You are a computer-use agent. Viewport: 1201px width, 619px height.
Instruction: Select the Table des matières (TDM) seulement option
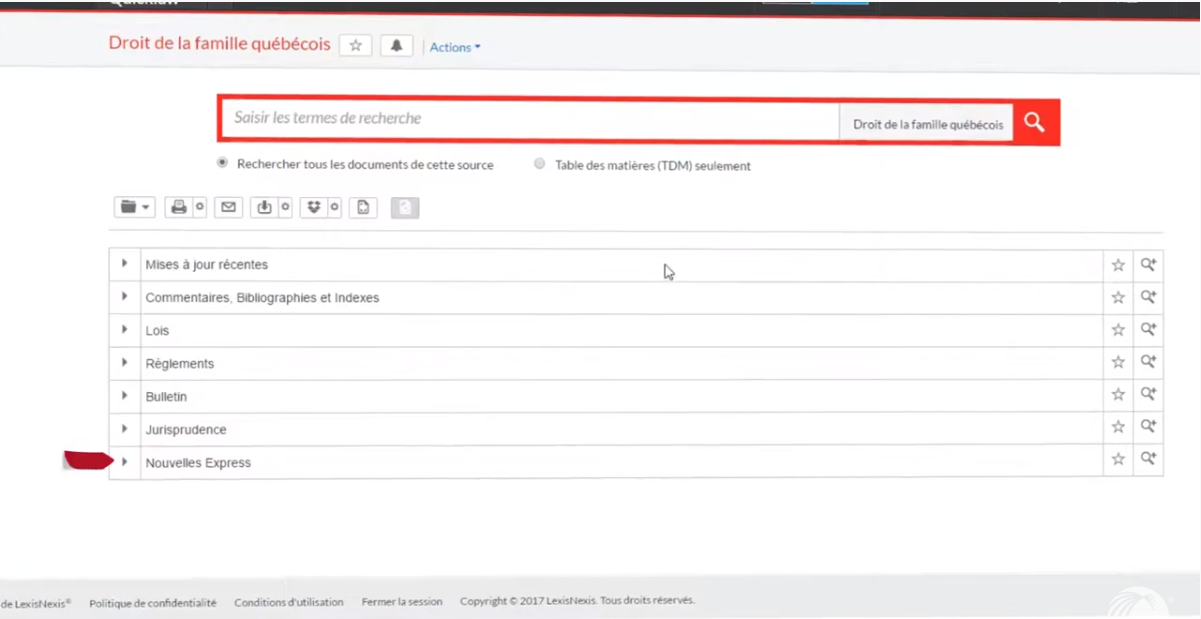pyautogui.click(x=539, y=163)
